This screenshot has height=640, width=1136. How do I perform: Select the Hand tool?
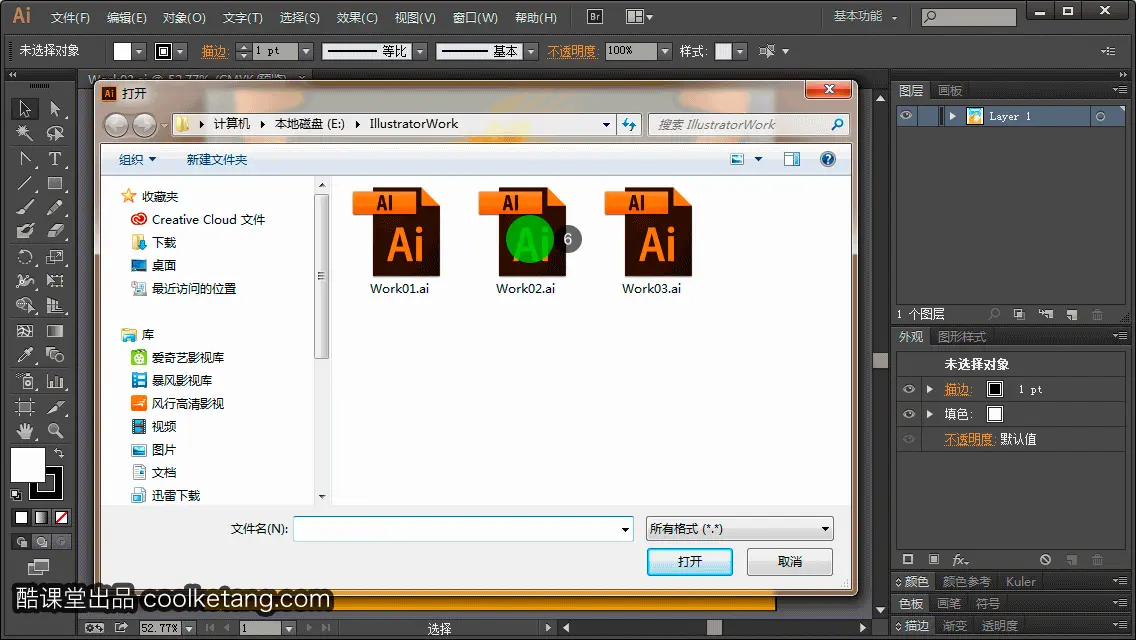pyautogui.click(x=25, y=431)
